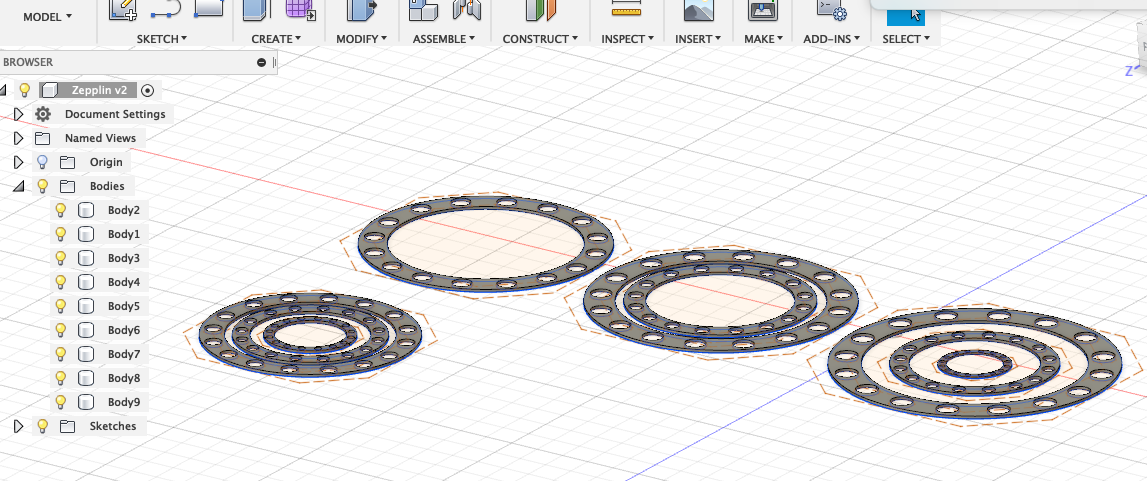The height and width of the screenshot is (481, 1147).
Task: Open the ASSEMBLE dropdown menu
Action: pos(444,39)
